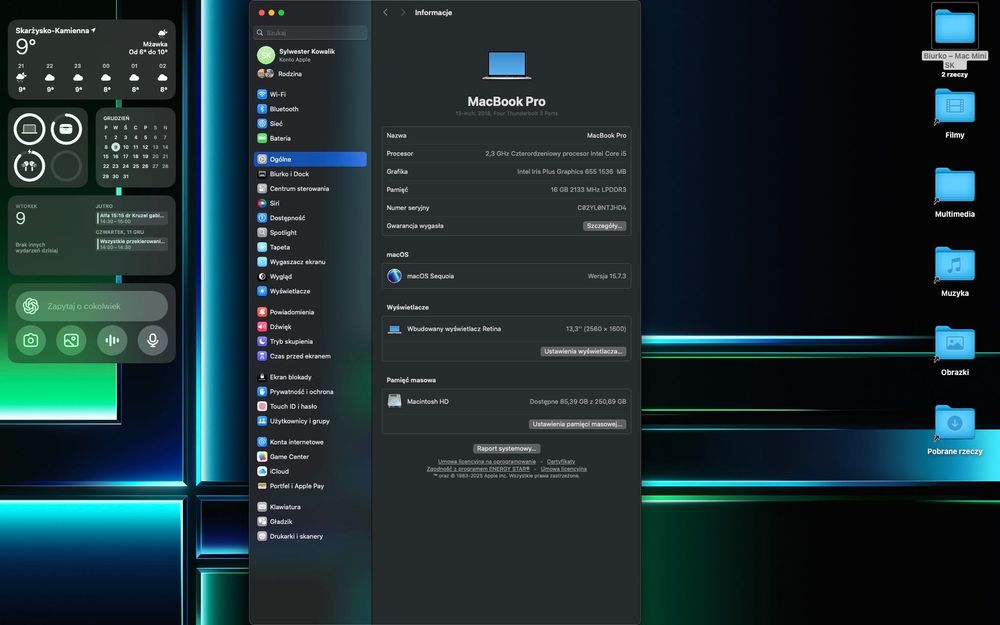1000x625 pixels.
Task: Open Tryb skupienia settings
Action: click(310, 342)
